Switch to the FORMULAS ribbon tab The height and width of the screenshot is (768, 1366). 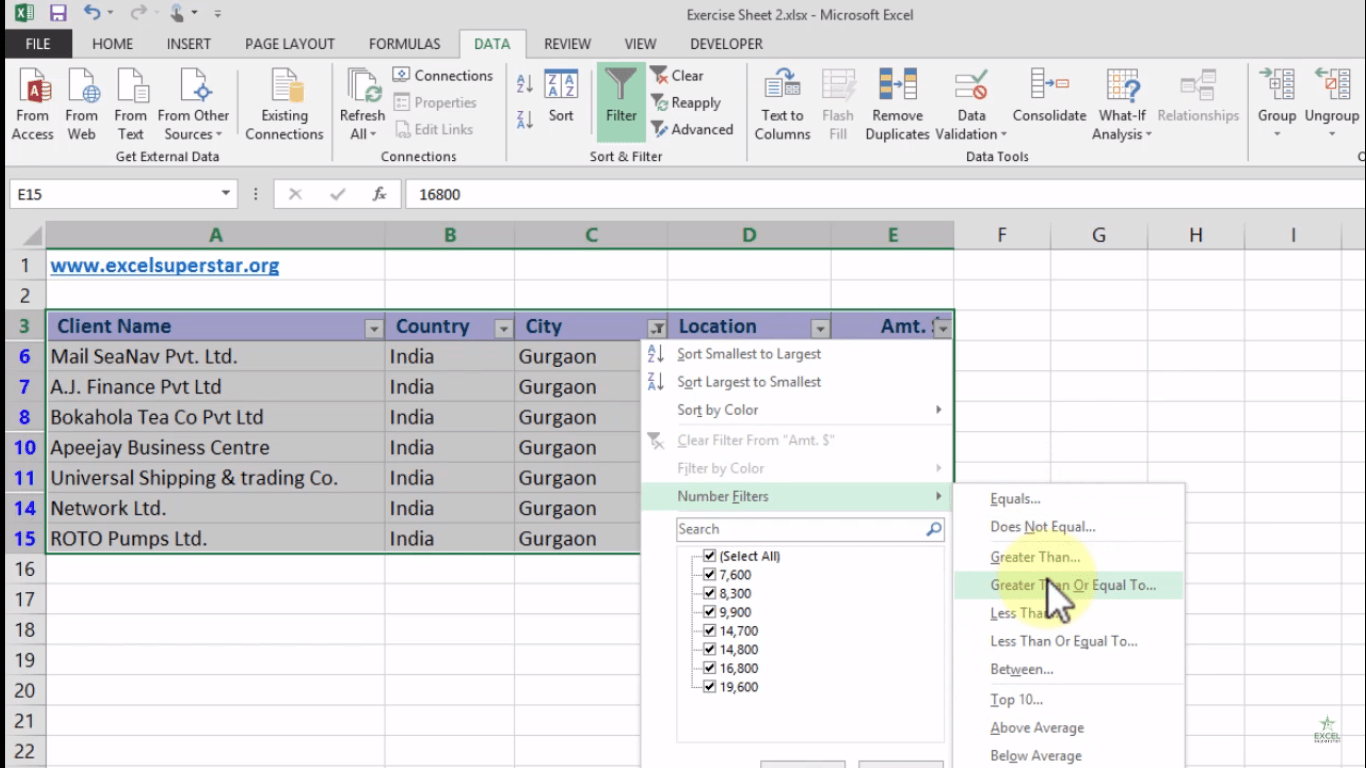[x=404, y=43]
